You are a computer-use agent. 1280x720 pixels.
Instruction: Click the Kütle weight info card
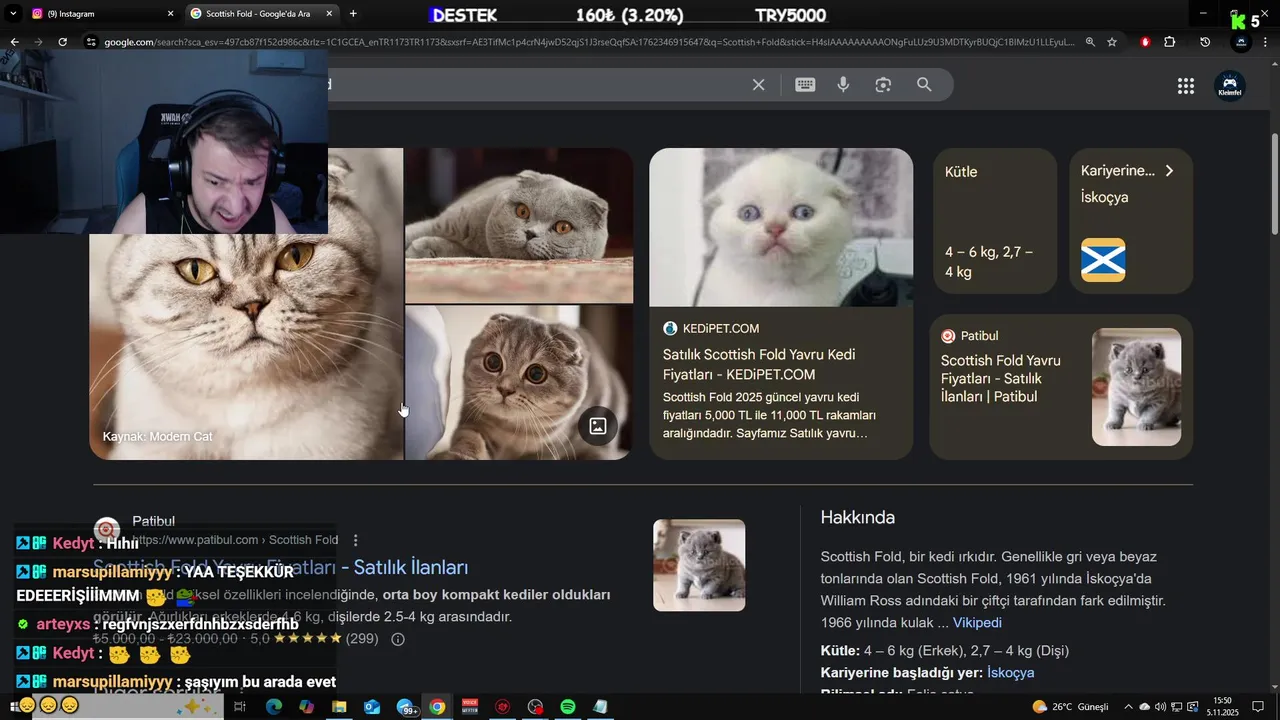pos(995,221)
